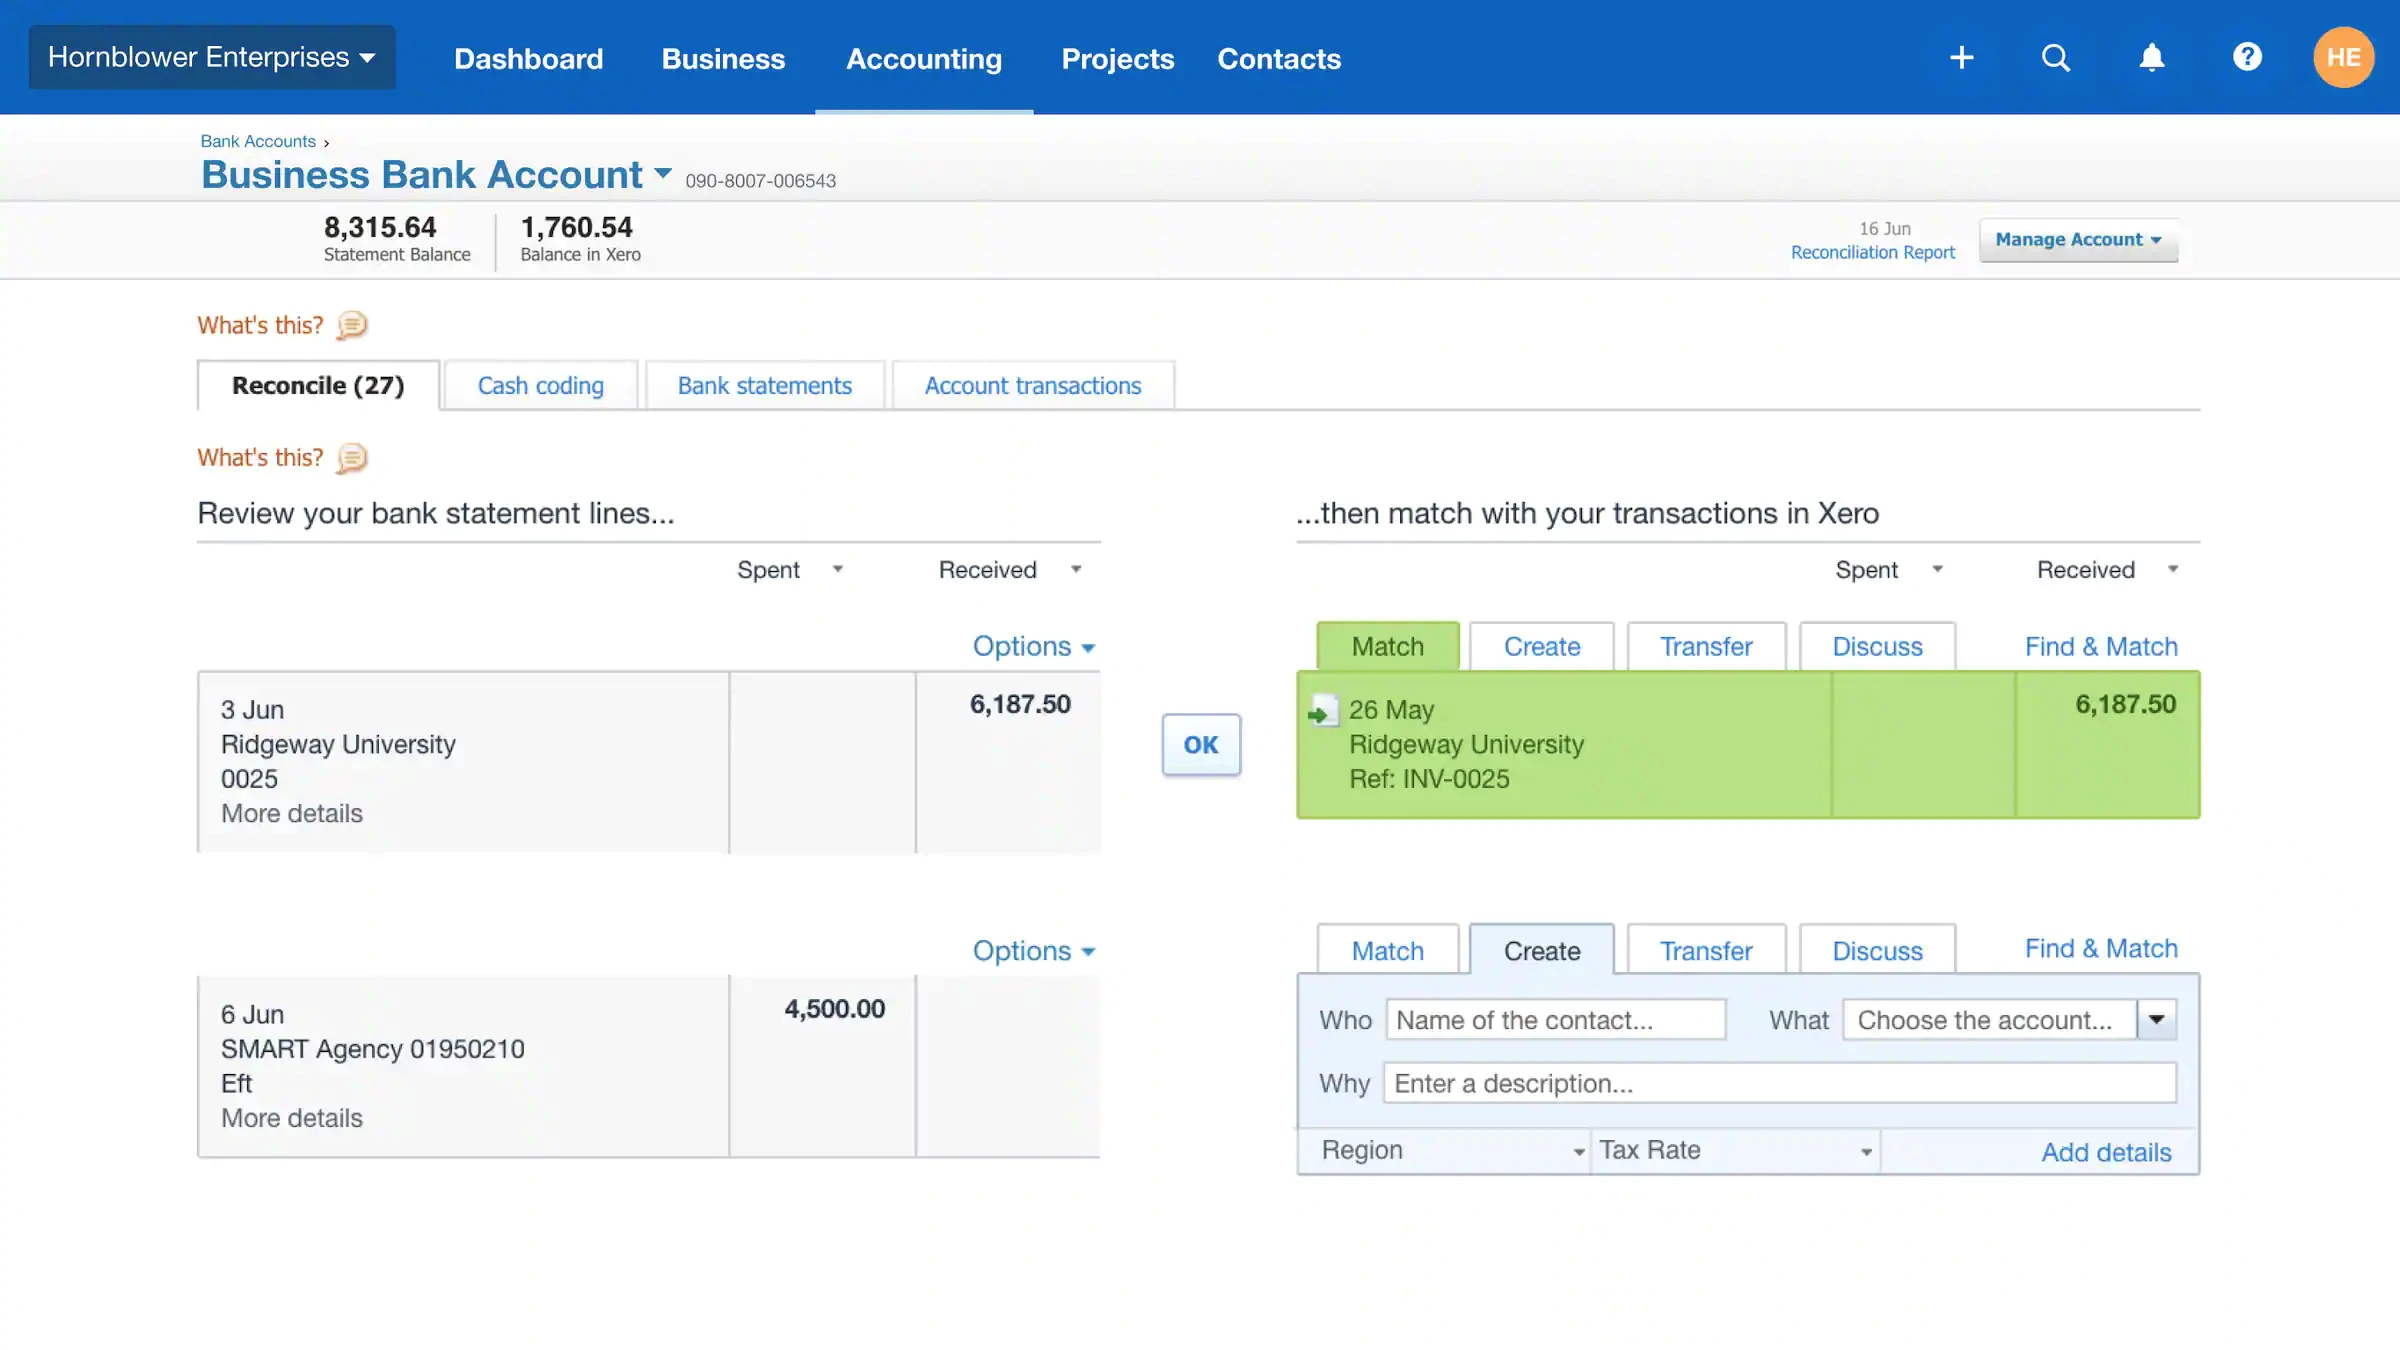Screen dimensions: 2400x1350
Task: Open the notifications bell icon
Action: click(2152, 57)
